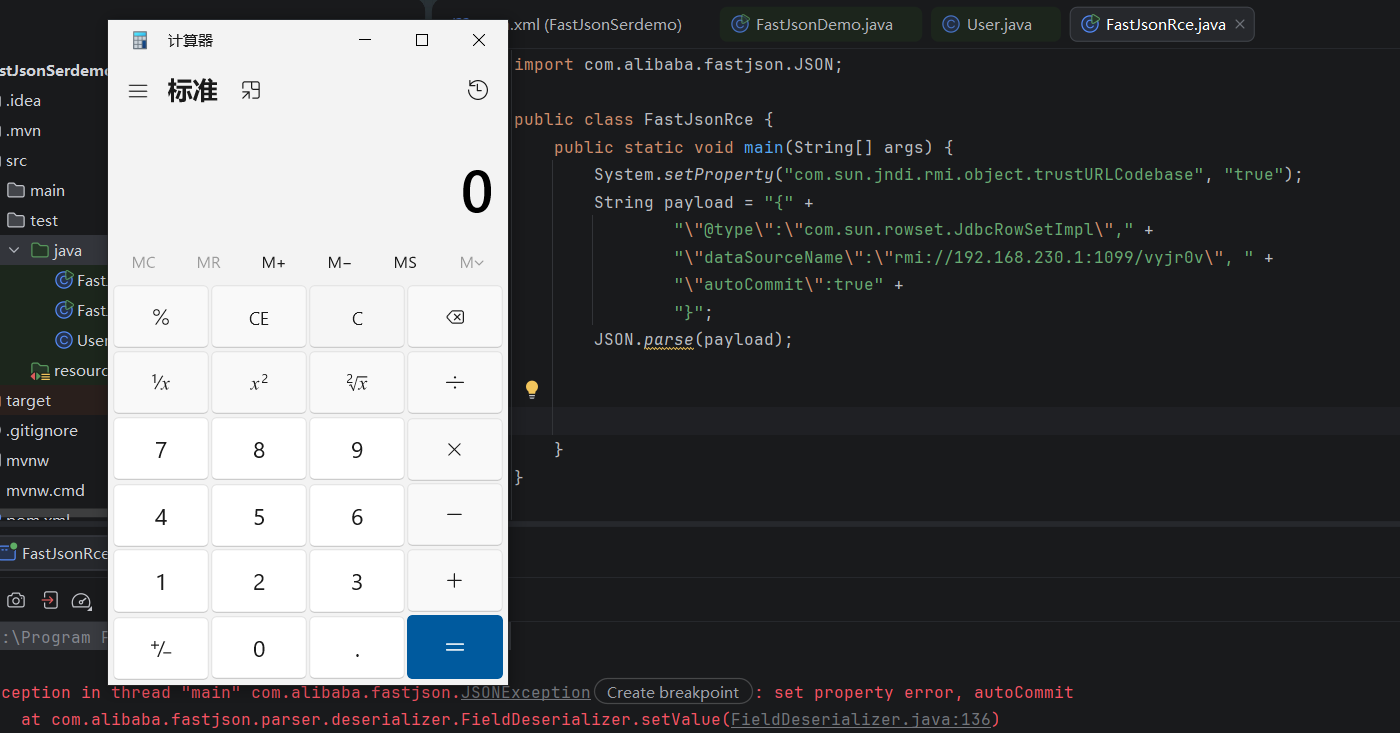Maximize the calculator window
1400x733 pixels.
(x=422, y=40)
